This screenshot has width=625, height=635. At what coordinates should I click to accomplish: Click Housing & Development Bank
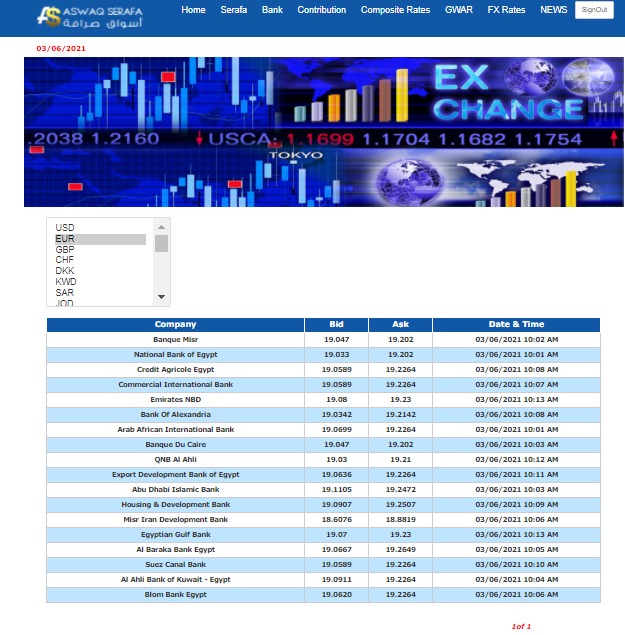[x=175, y=504]
